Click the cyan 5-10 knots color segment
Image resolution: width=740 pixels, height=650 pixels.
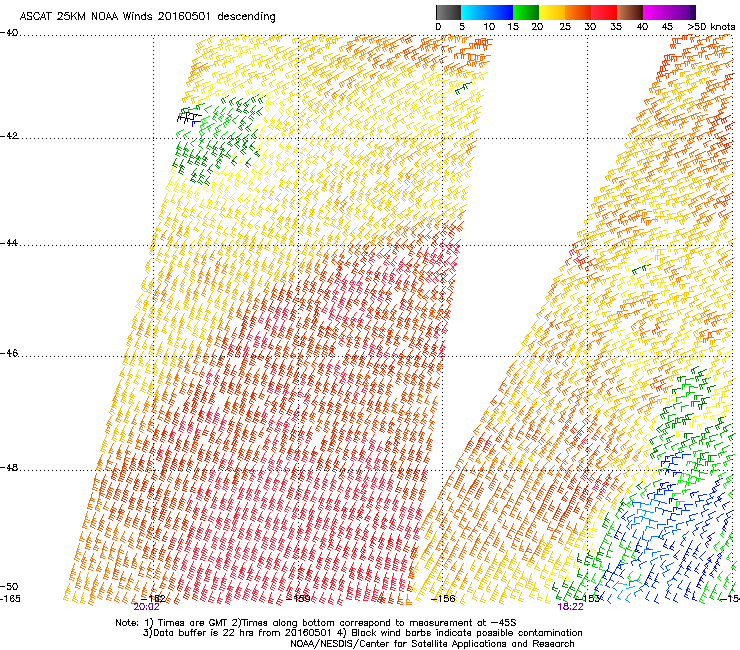[x=474, y=12]
